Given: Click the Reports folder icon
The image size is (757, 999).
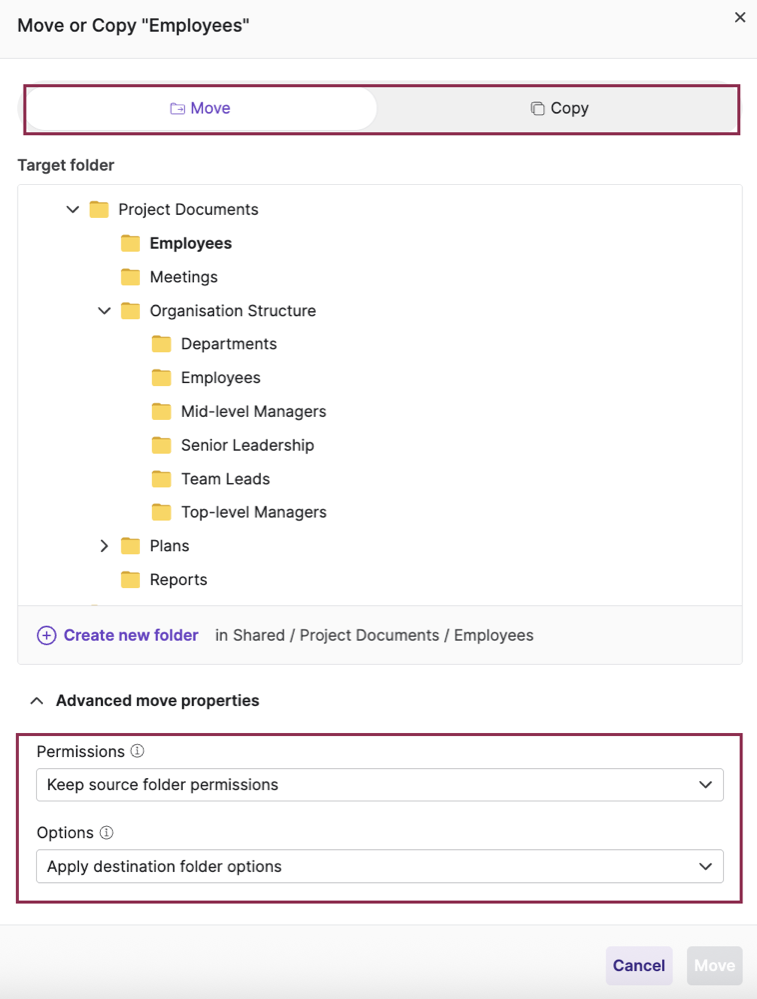Looking at the screenshot, I should pos(130,580).
